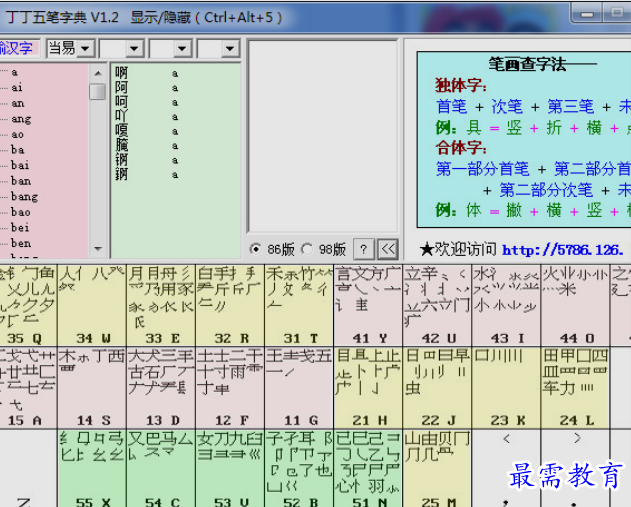This screenshot has height=507, width=631.
Task: Select pinyin 'ba' in the tree list
Action: (17, 150)
